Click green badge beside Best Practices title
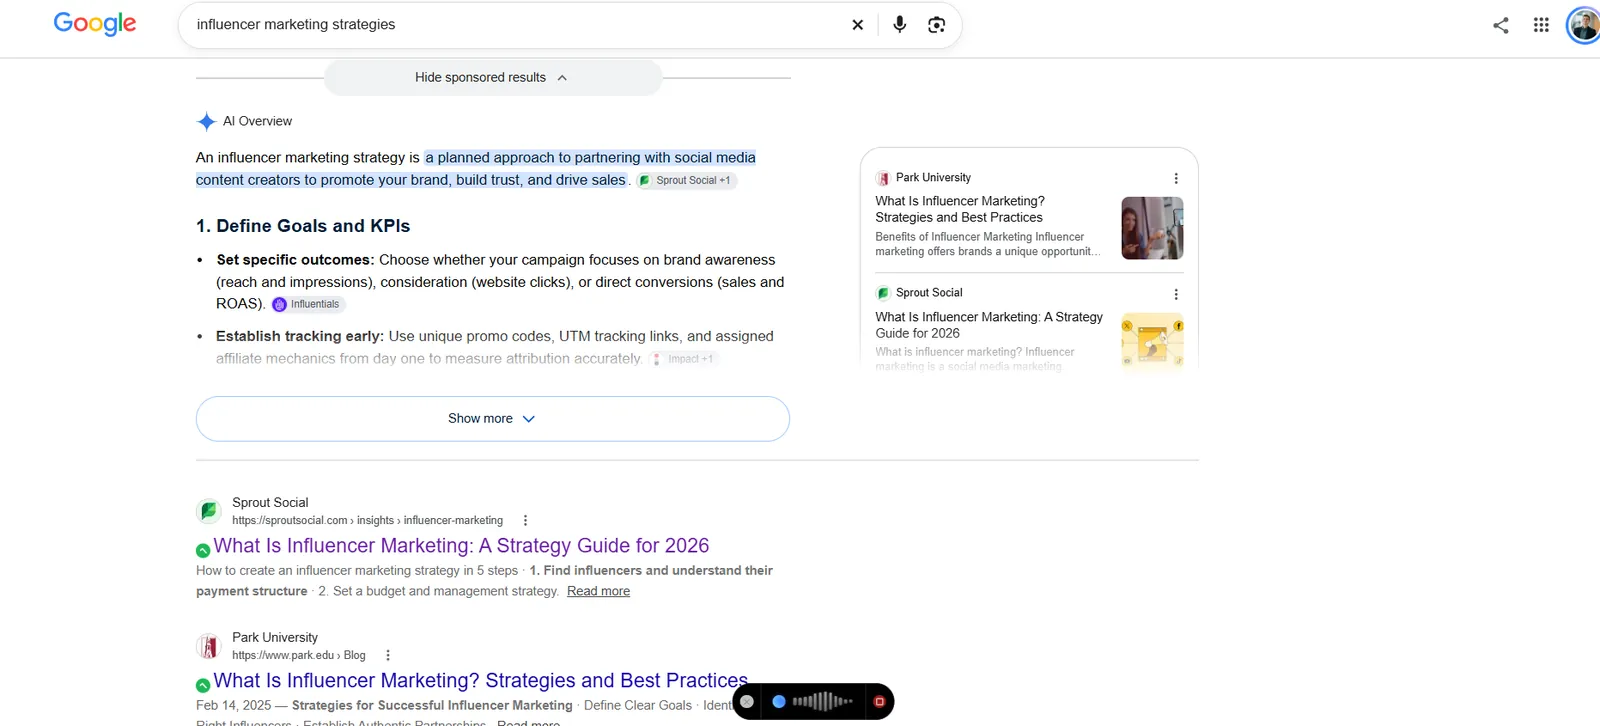 click(203, 685)
